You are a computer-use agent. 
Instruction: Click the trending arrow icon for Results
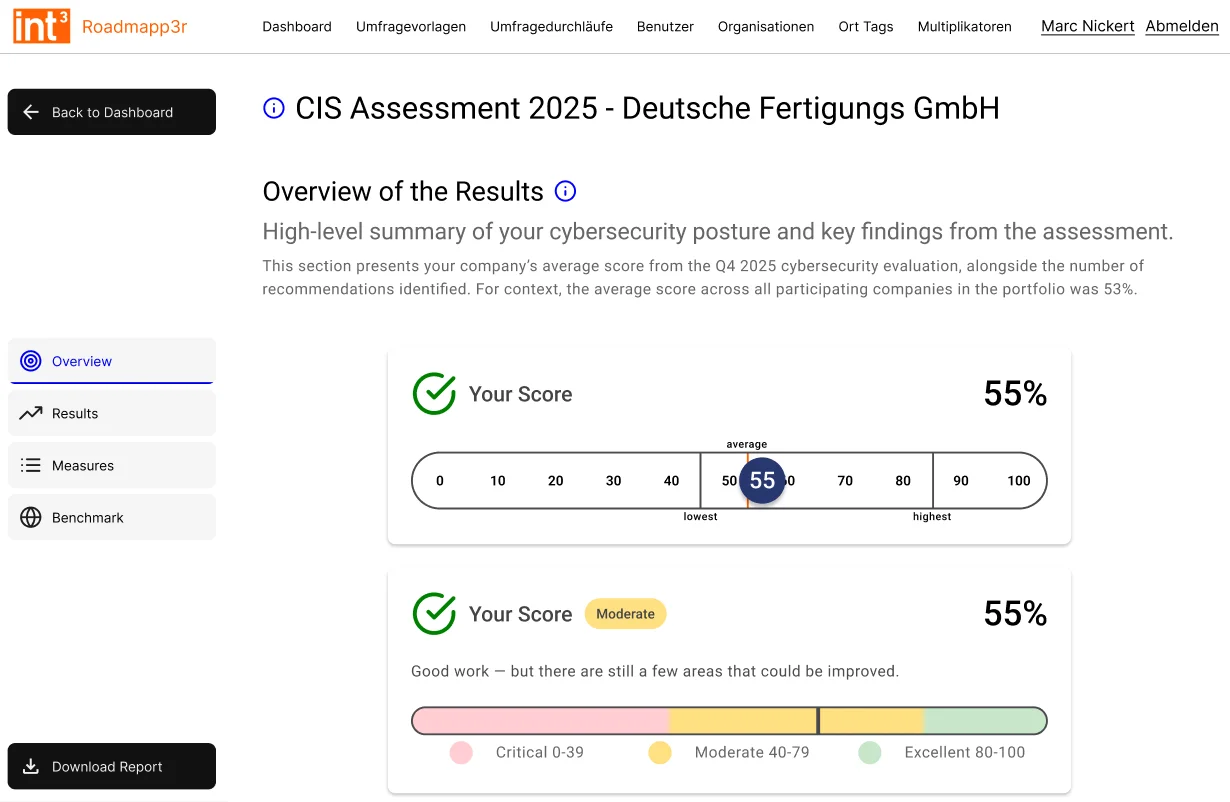click(x=31, y=413)
